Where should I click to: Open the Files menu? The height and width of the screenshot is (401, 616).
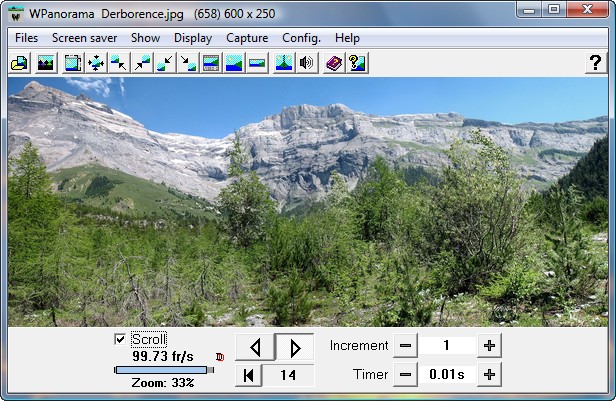[26, 38]
